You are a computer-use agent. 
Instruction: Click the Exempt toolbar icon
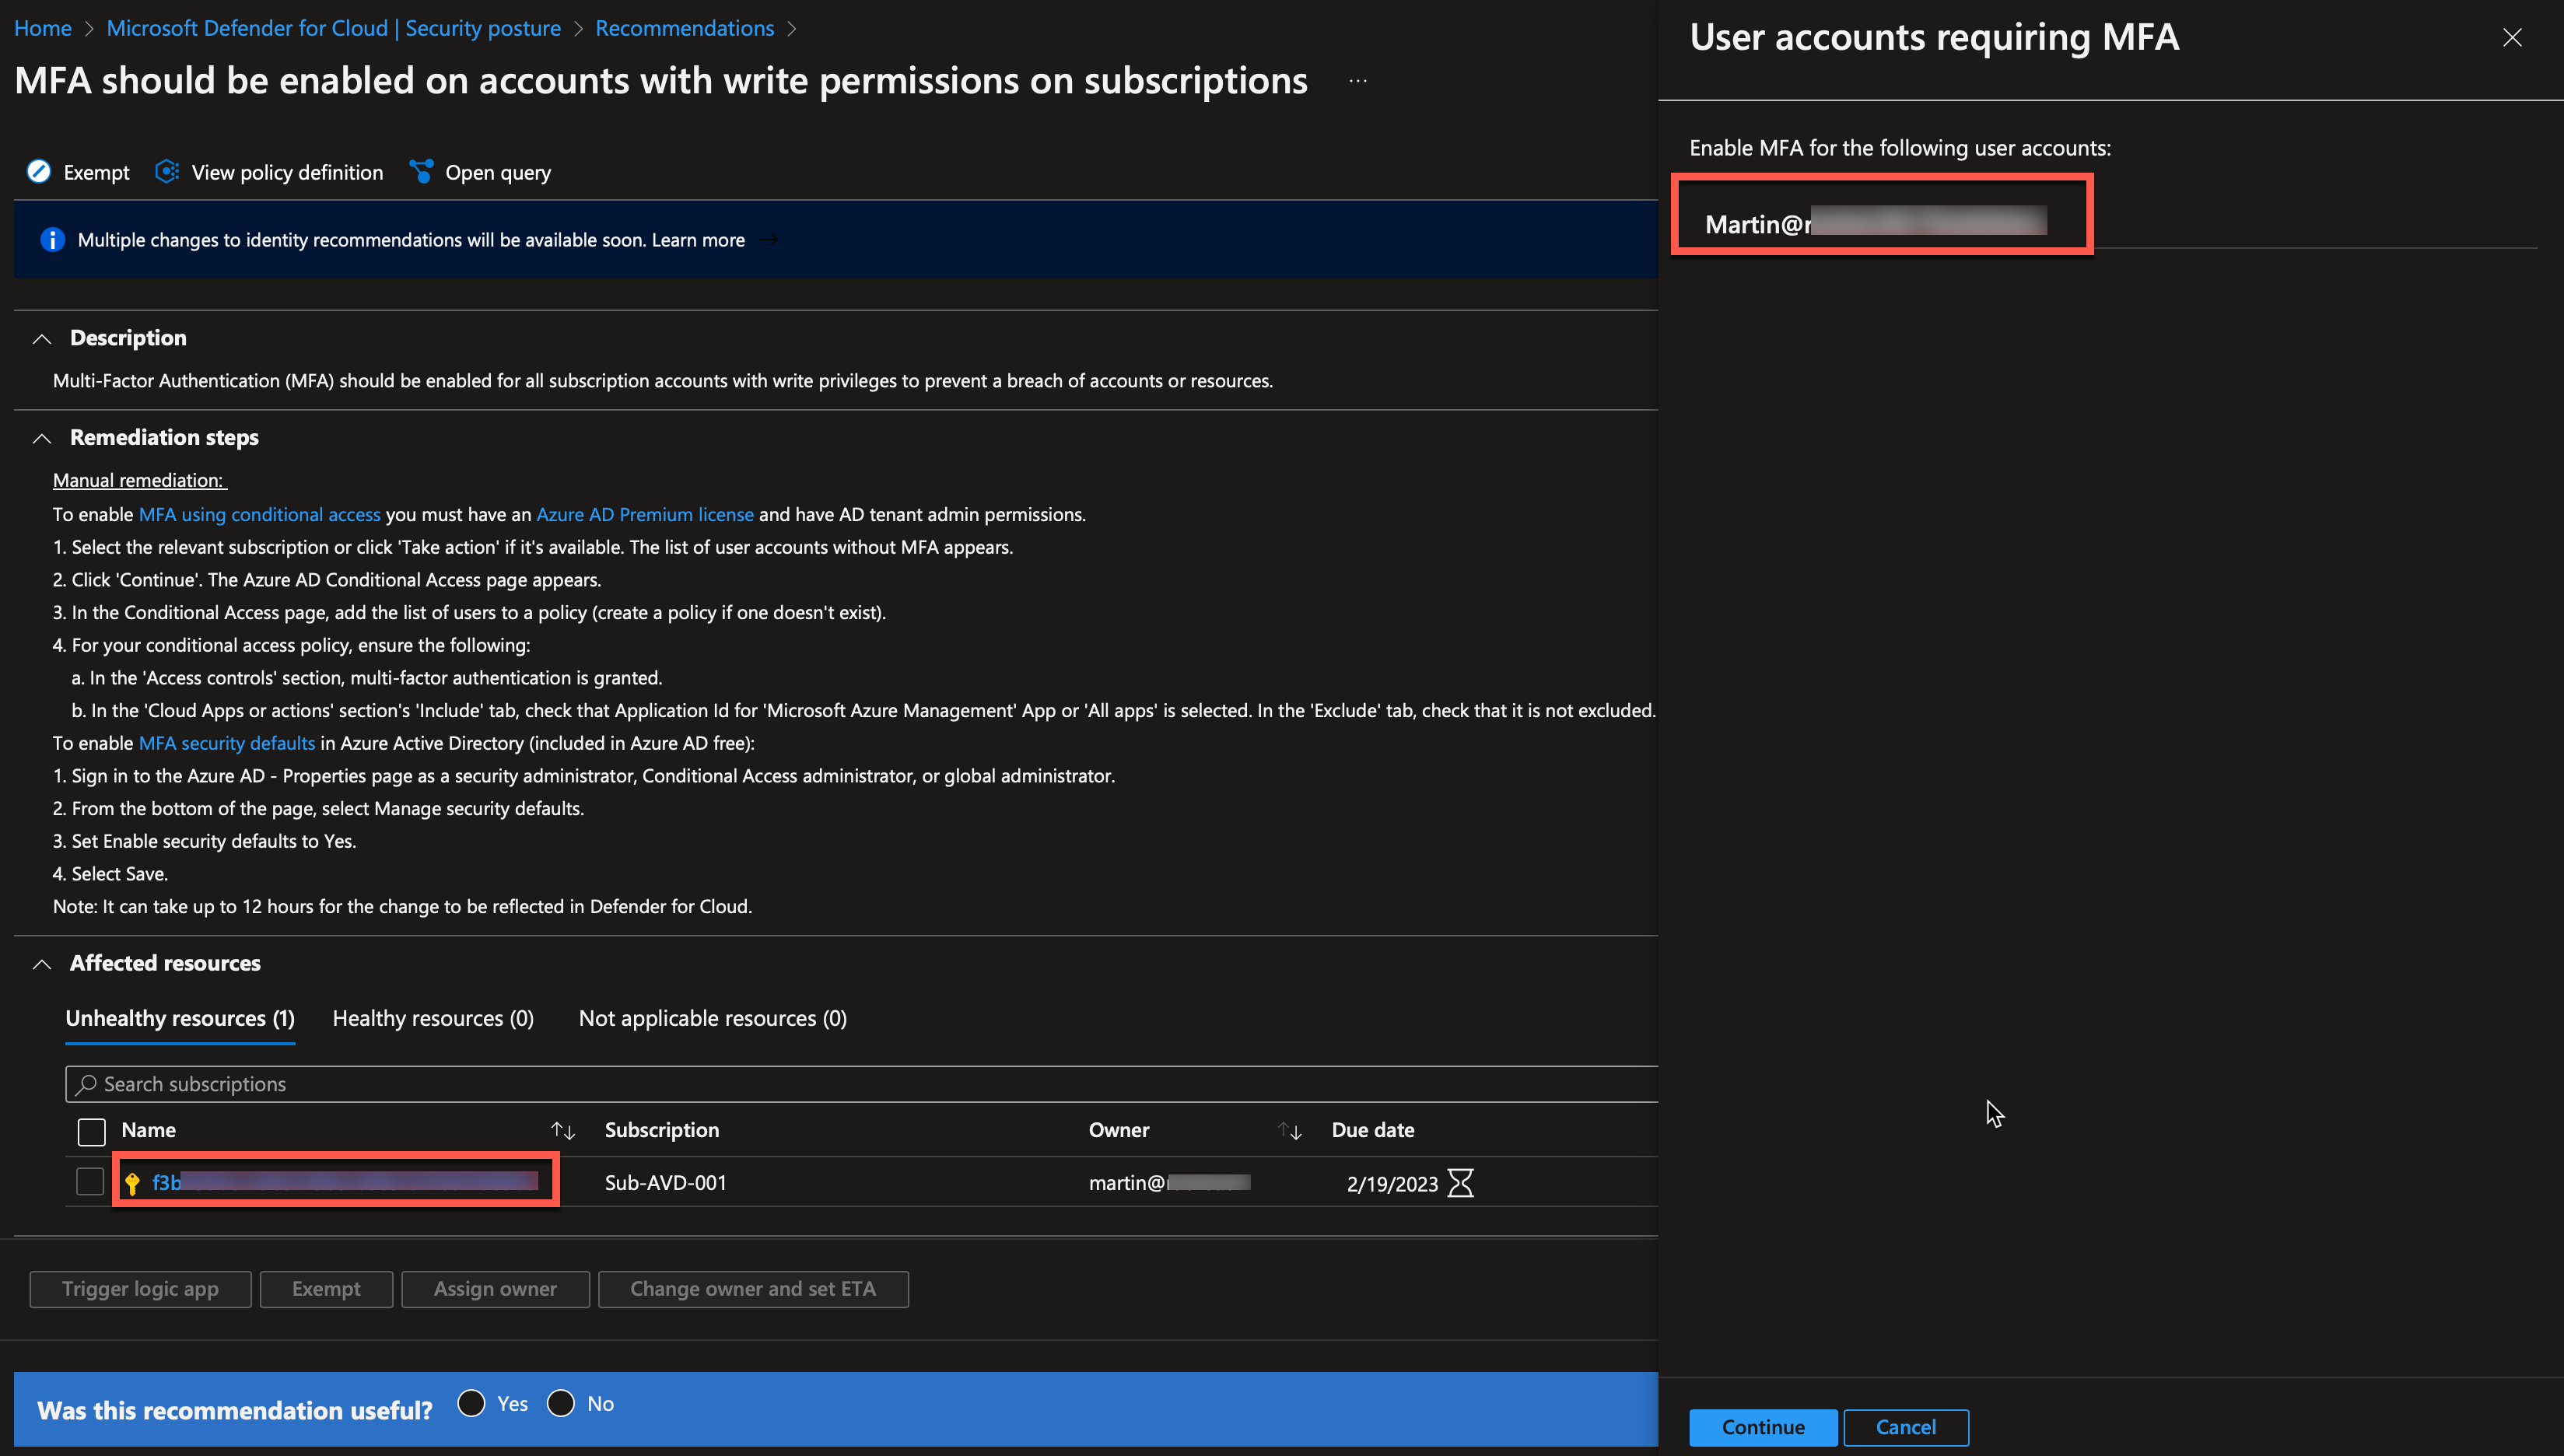pyautogui.click(x=39, y=172)
